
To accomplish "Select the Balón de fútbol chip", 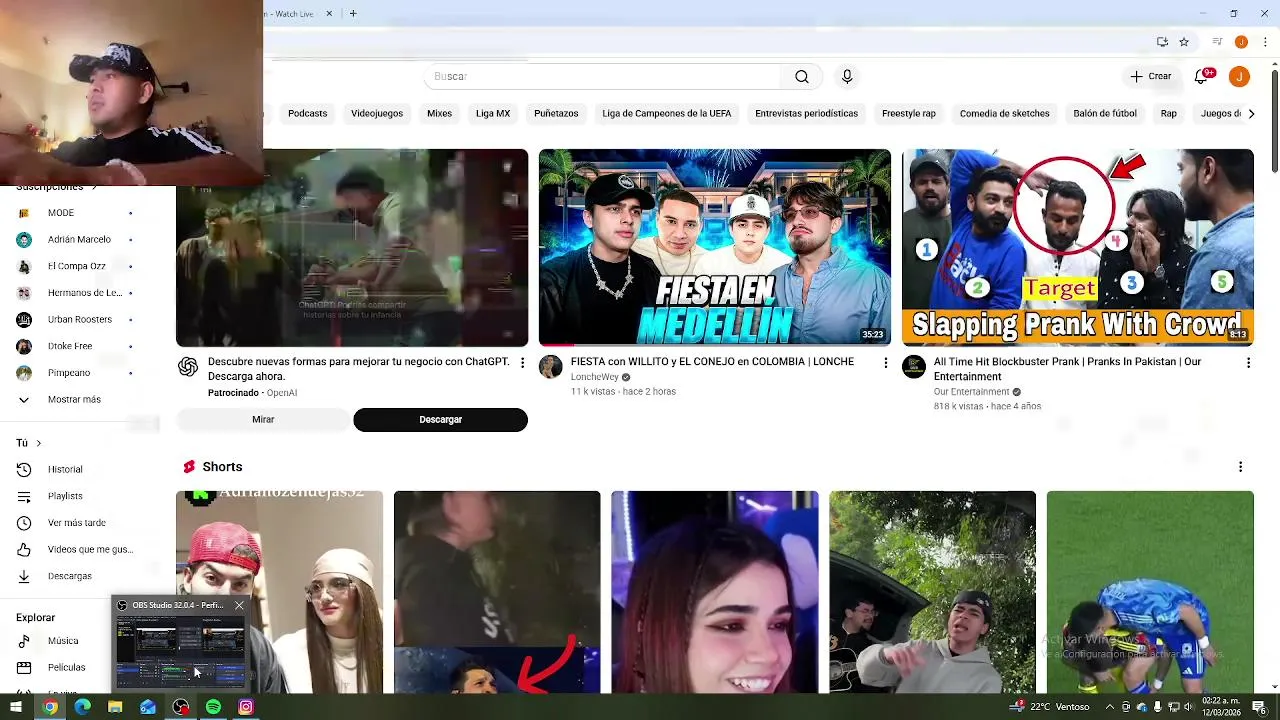I will pos(1105,114).
